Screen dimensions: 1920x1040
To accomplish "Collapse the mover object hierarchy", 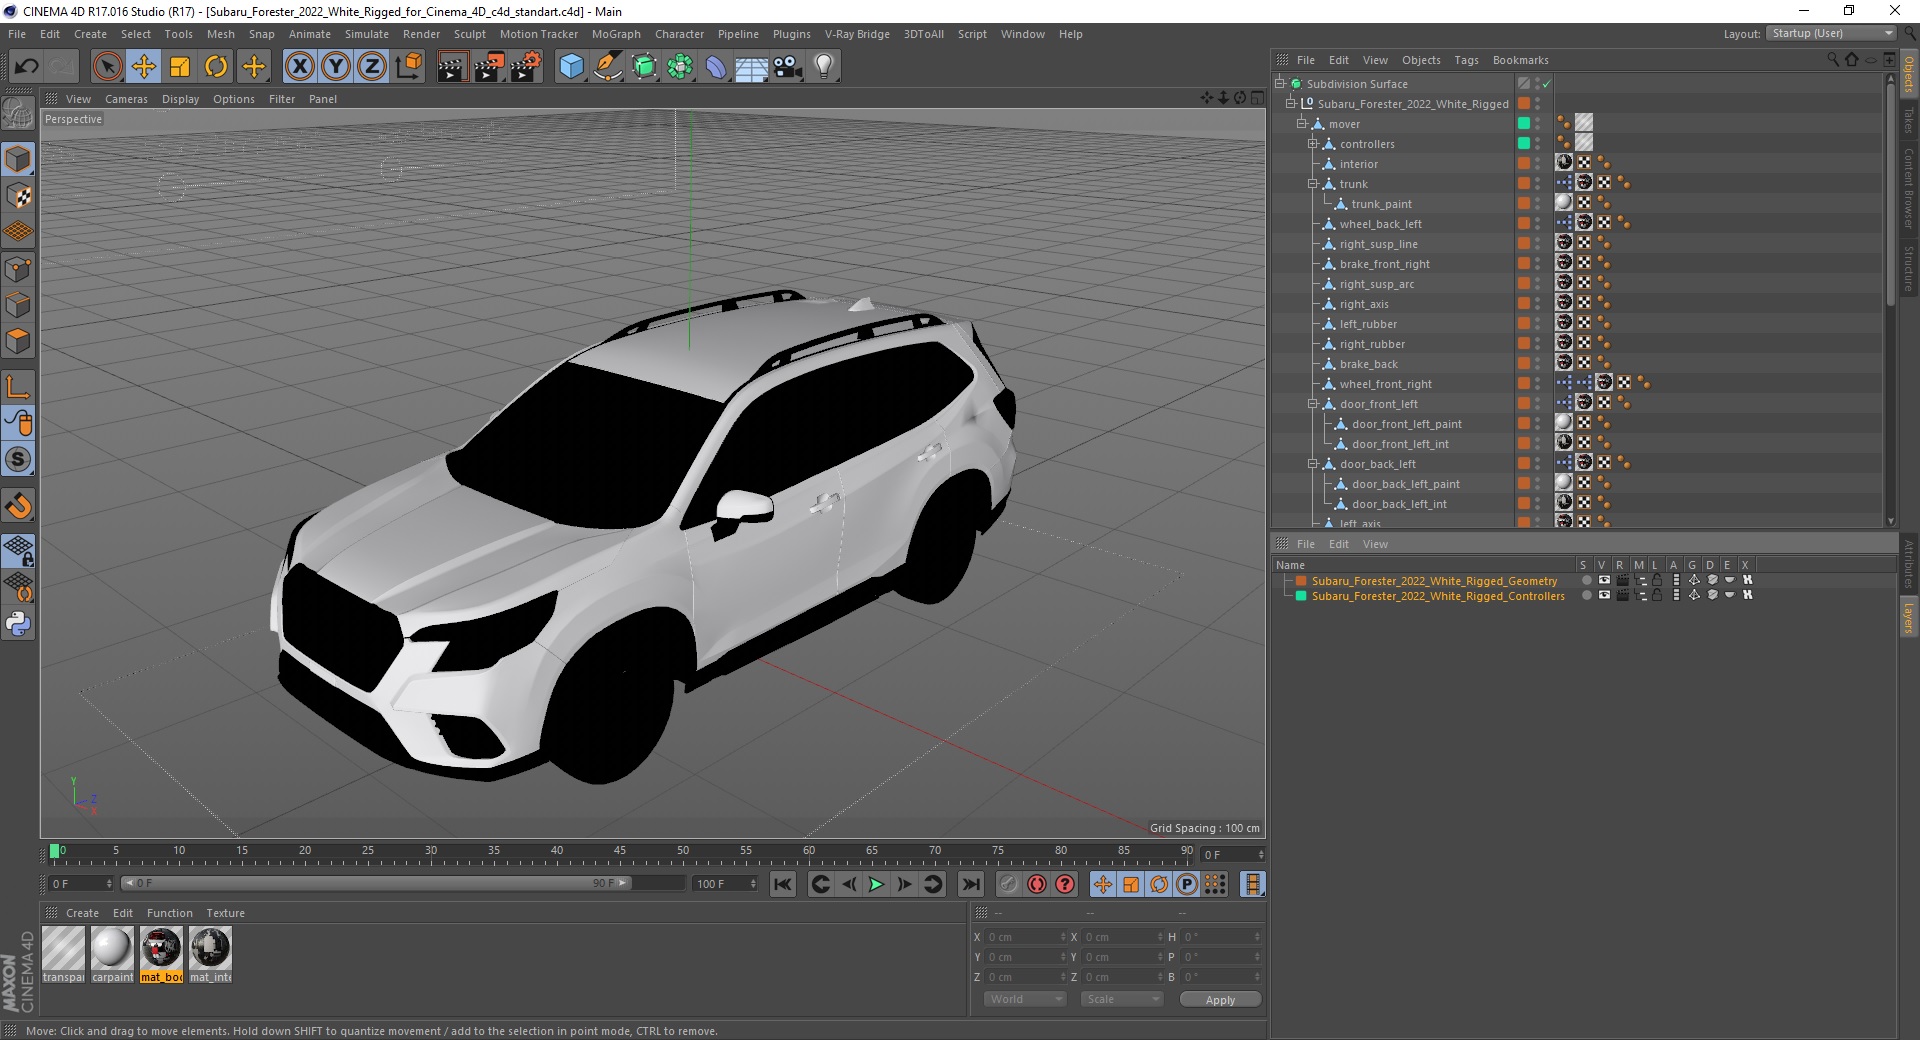I will [1302, 123].
